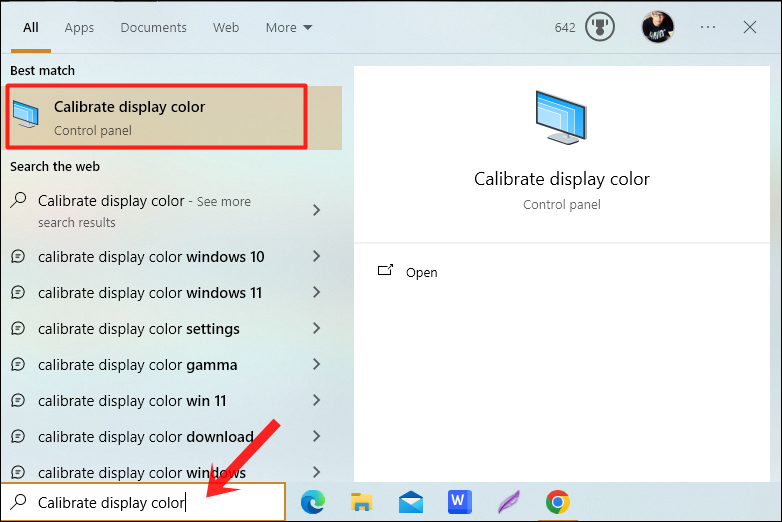This screenshot has height=522, width=782.
Task: Switch to the Apps tab
Action: click(79, 27)
